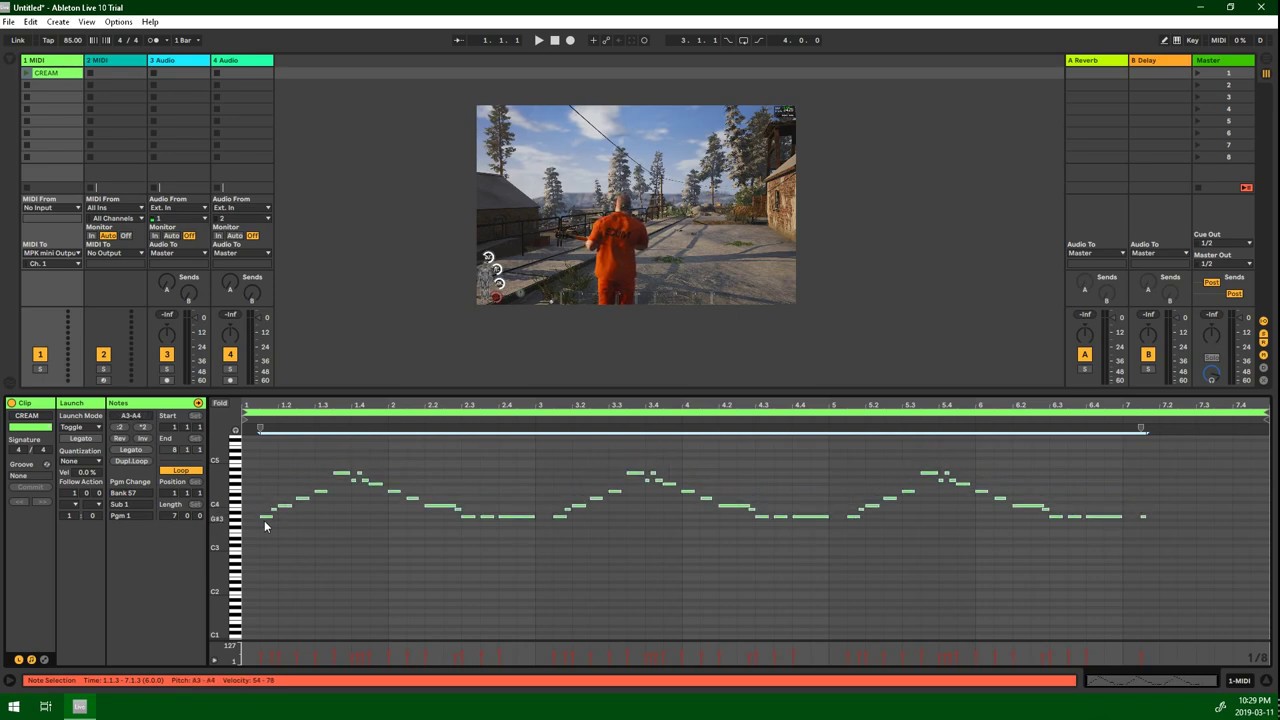Toggle Punch-Out switch icon
Viewport: 1280px width, 720px height.
(x=758, y=40)
